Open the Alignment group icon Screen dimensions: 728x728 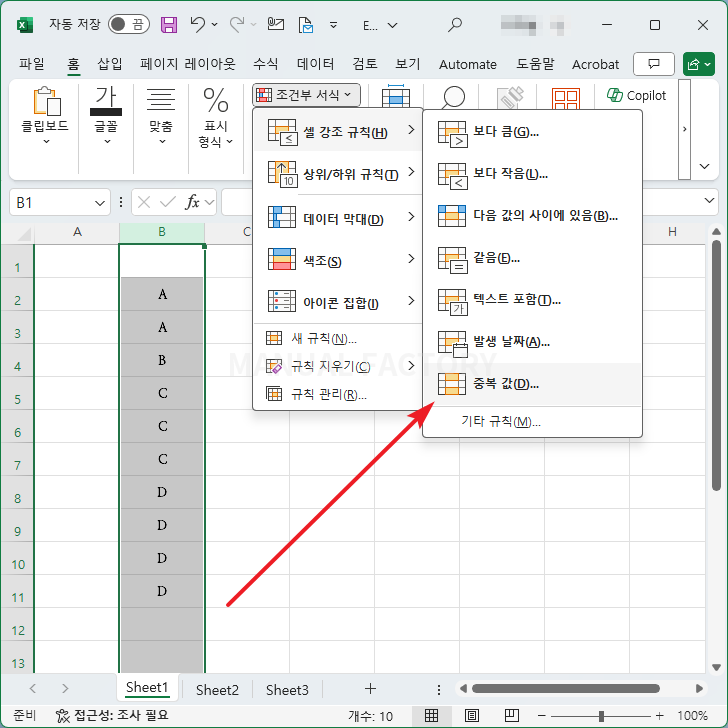click(x=161, y=100)
